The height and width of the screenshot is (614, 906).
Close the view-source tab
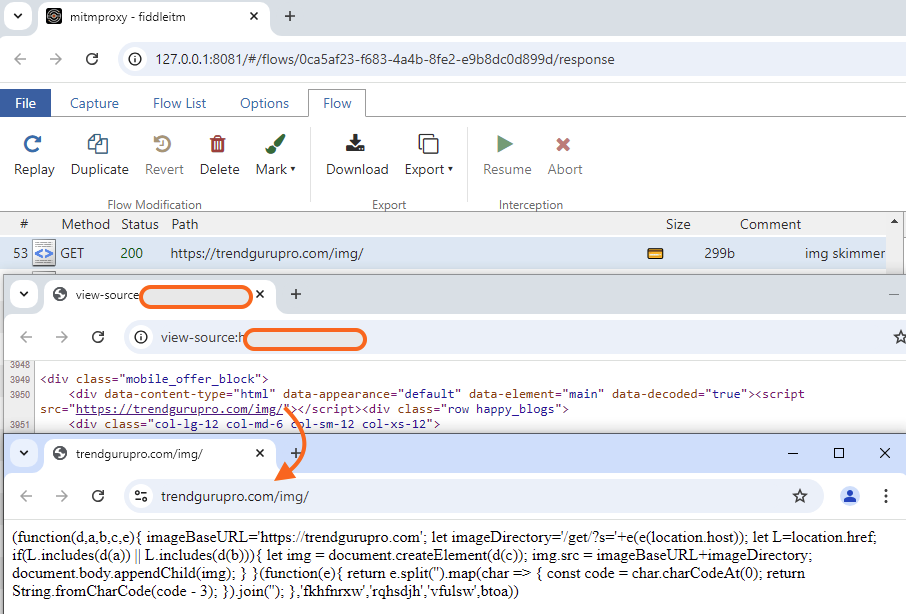click(260, 295)
